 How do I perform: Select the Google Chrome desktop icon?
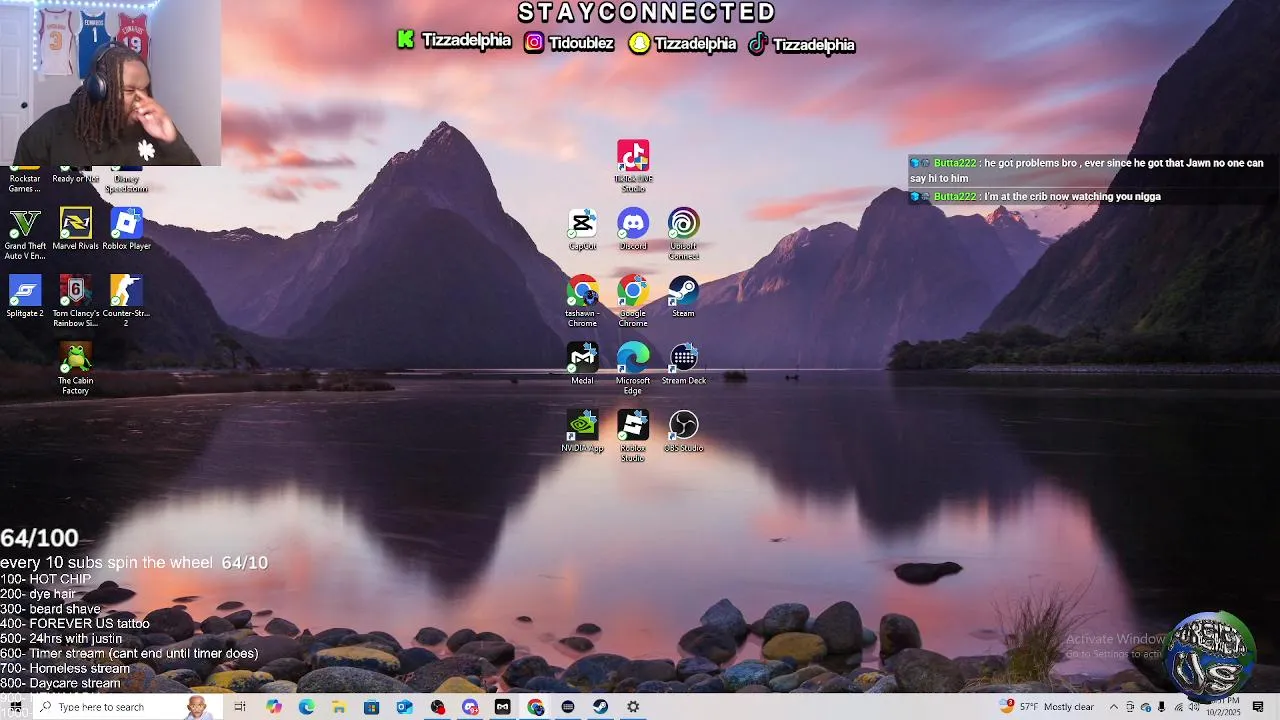633,302
